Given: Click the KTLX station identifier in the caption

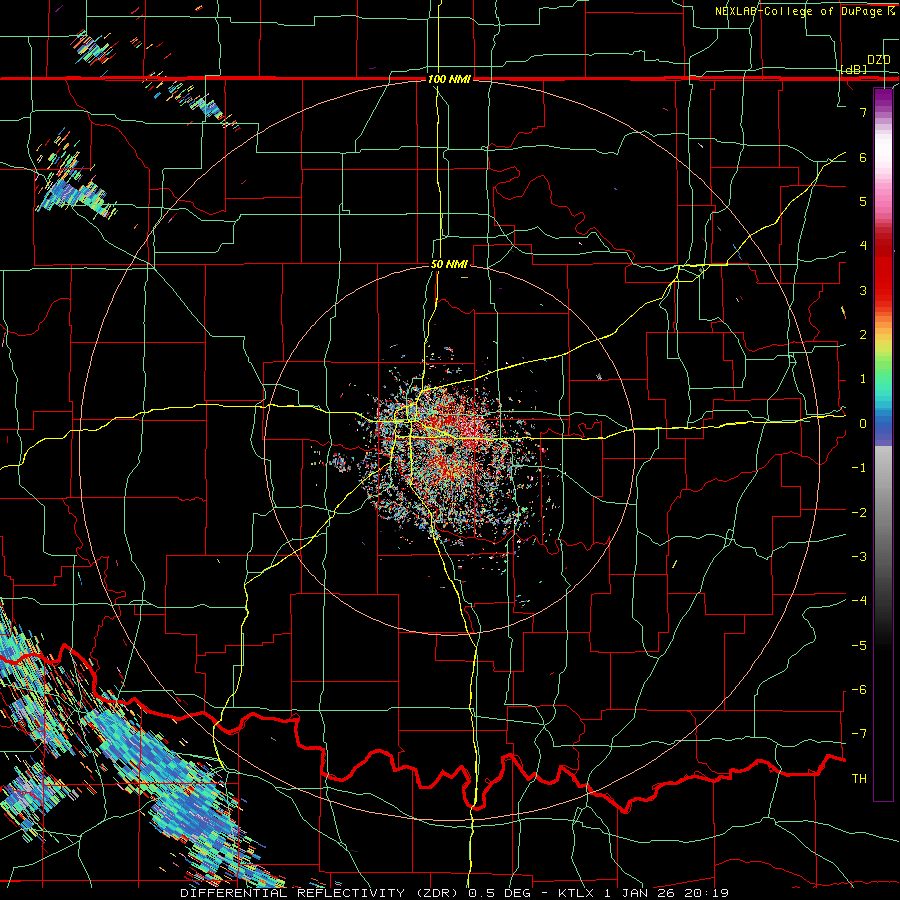Looking at the screenshot, I should click(x=578, y=893).
